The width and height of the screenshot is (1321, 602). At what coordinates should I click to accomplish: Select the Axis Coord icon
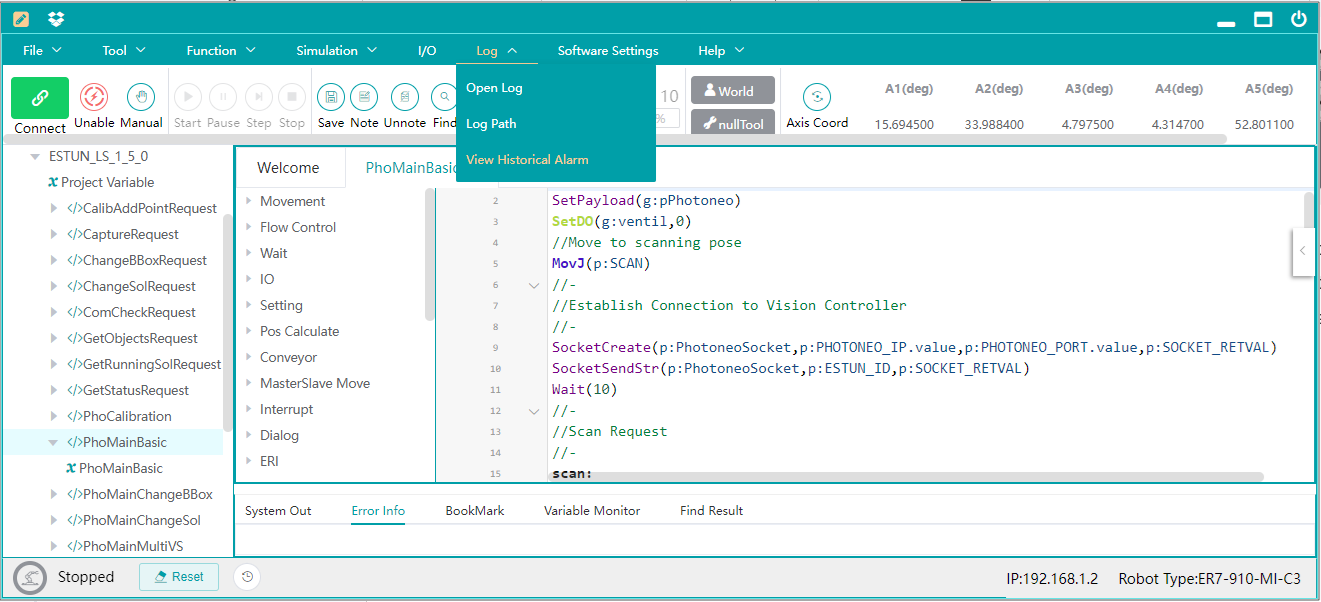click(817, 97)
